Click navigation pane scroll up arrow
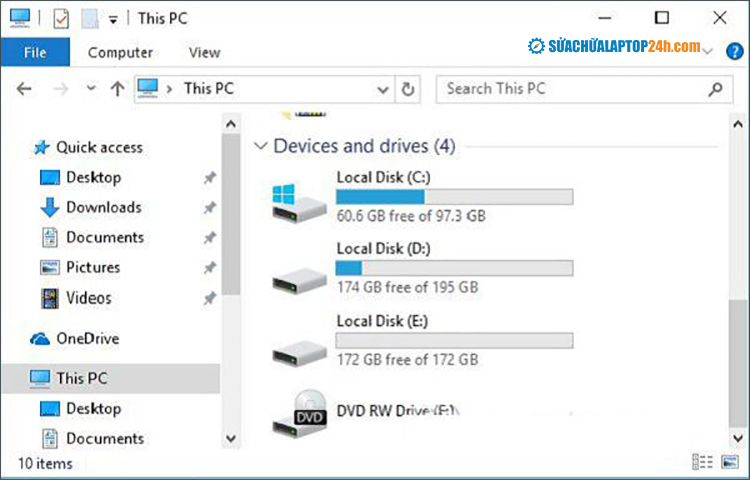The image size is (750, 480). coord(231,124)
